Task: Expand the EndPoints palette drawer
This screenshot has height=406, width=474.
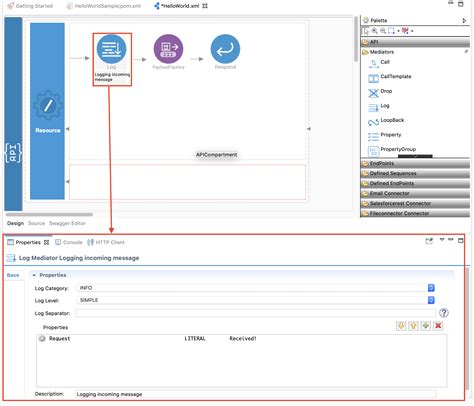Action: point(415,163)
